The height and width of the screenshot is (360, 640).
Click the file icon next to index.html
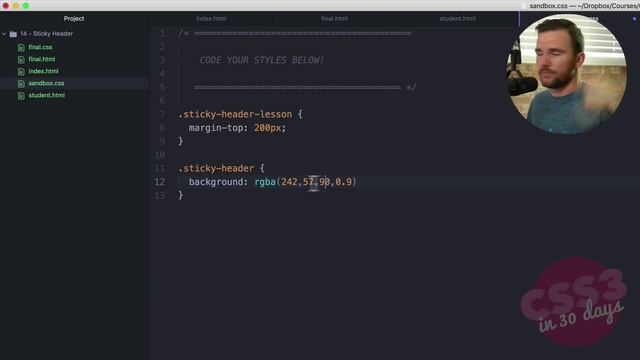click(21, 72)
